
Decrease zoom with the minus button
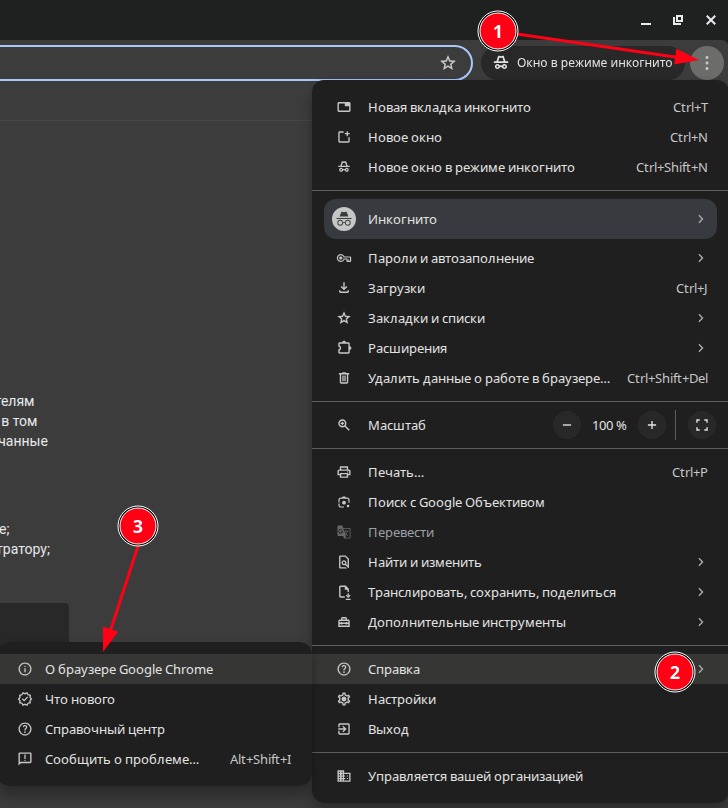[x=567, y=425]
